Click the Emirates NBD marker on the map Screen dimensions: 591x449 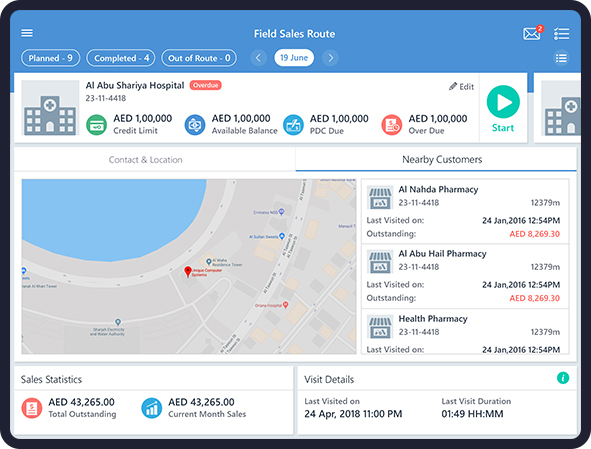click(x=281, y=212)
